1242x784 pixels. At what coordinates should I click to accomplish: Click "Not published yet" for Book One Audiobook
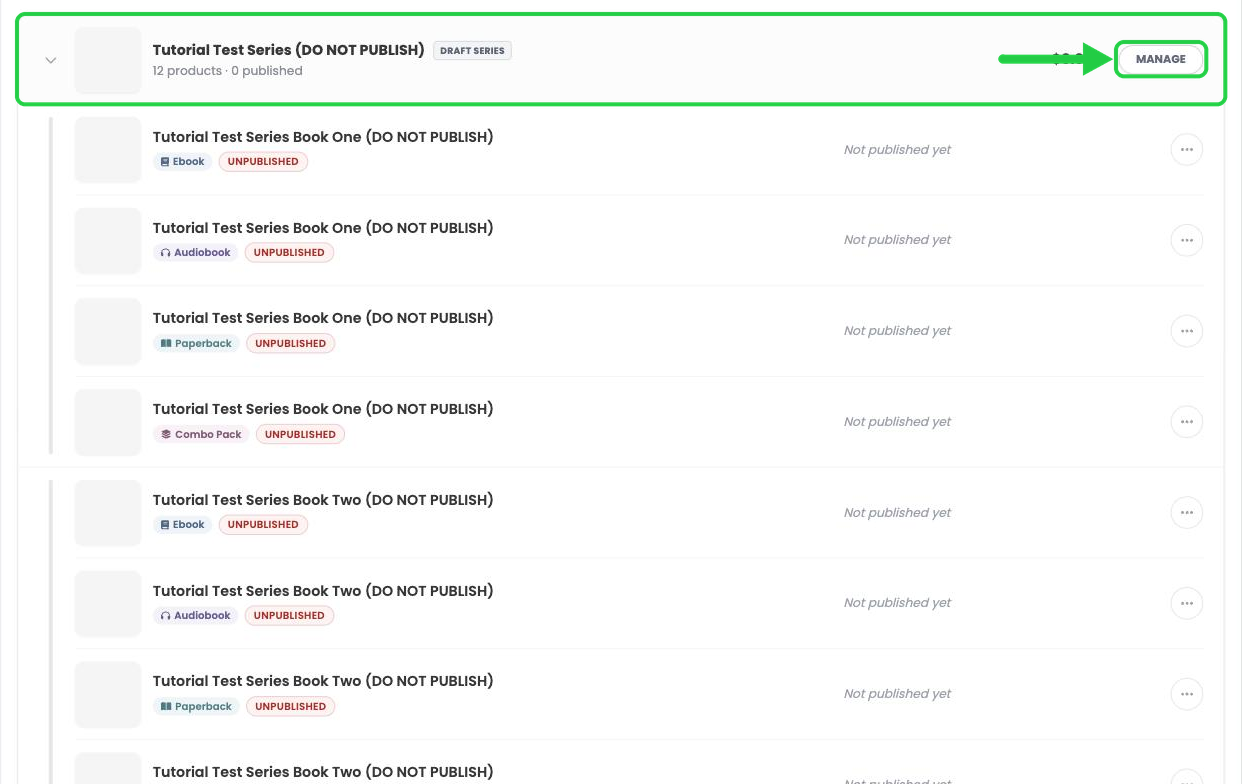(897, 240)
